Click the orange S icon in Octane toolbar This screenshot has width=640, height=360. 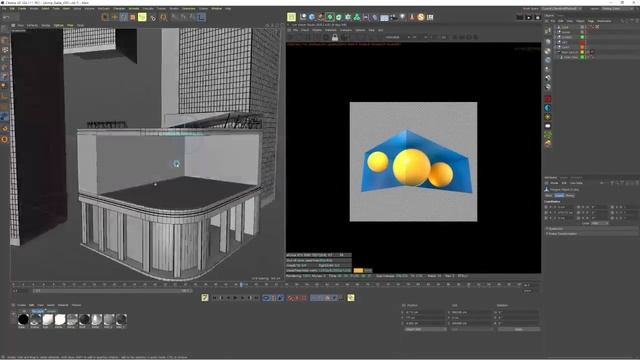coord(421,17)
